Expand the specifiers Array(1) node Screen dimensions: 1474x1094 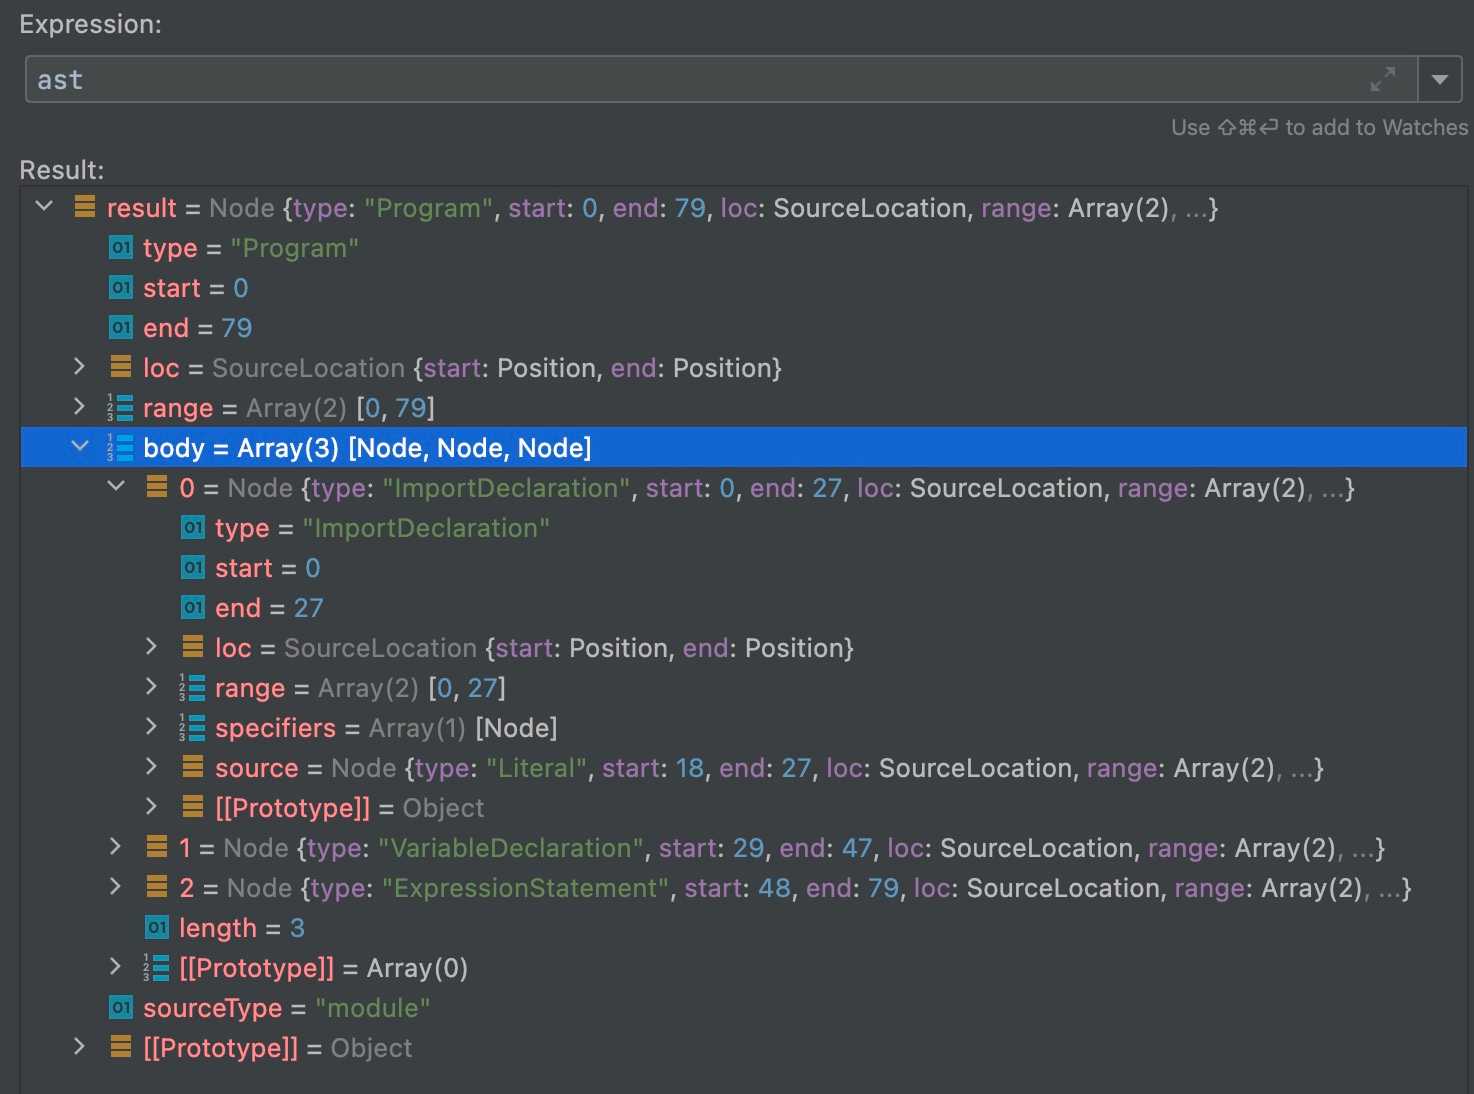[152, 727]
